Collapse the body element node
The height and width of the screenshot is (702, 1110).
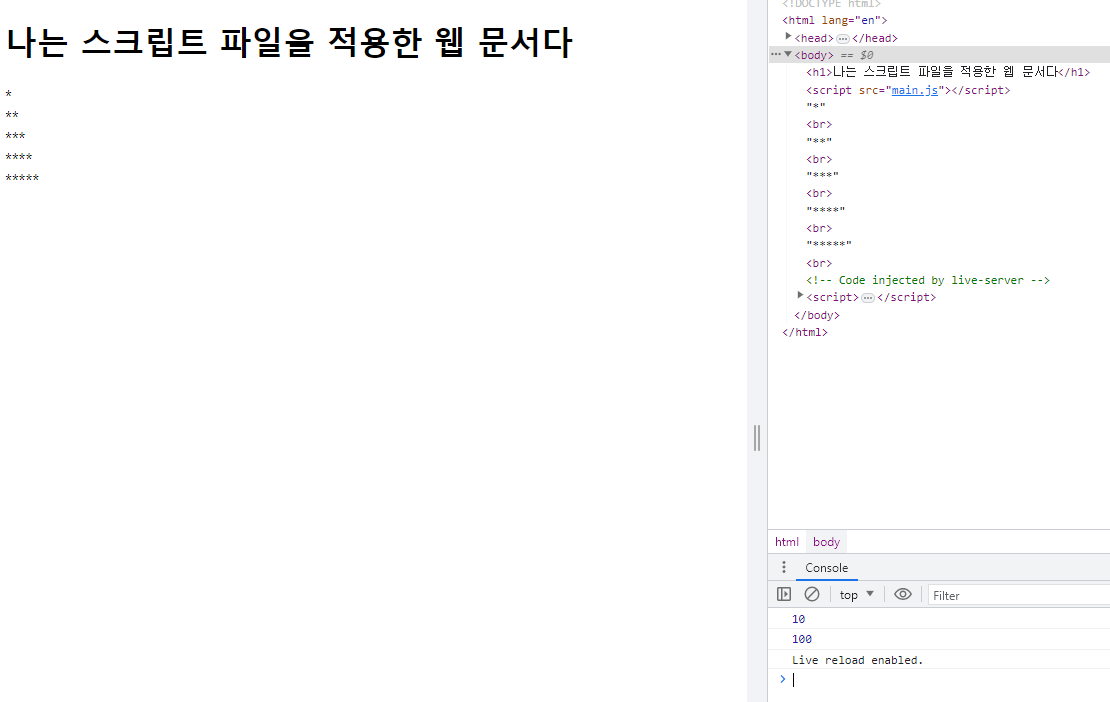pyautogui.click(x=788, y=54)
